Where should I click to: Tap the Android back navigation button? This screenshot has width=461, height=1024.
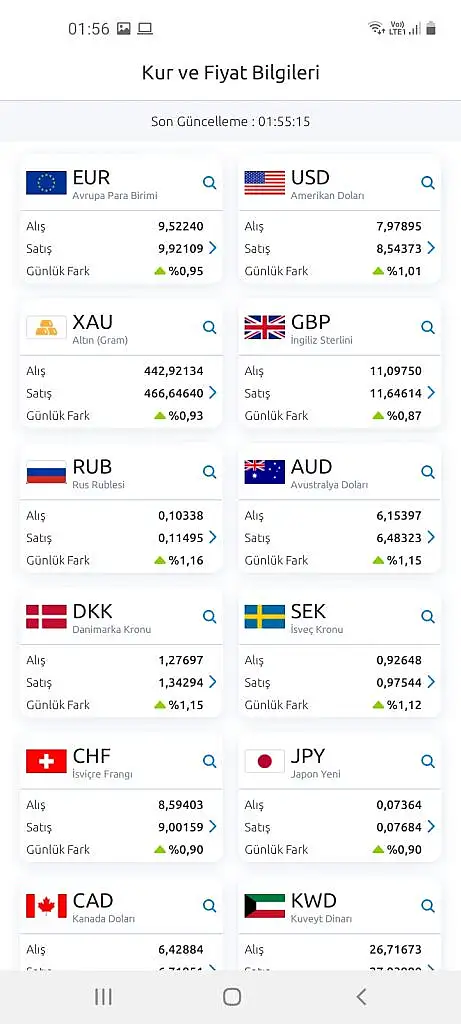[361, 997]
